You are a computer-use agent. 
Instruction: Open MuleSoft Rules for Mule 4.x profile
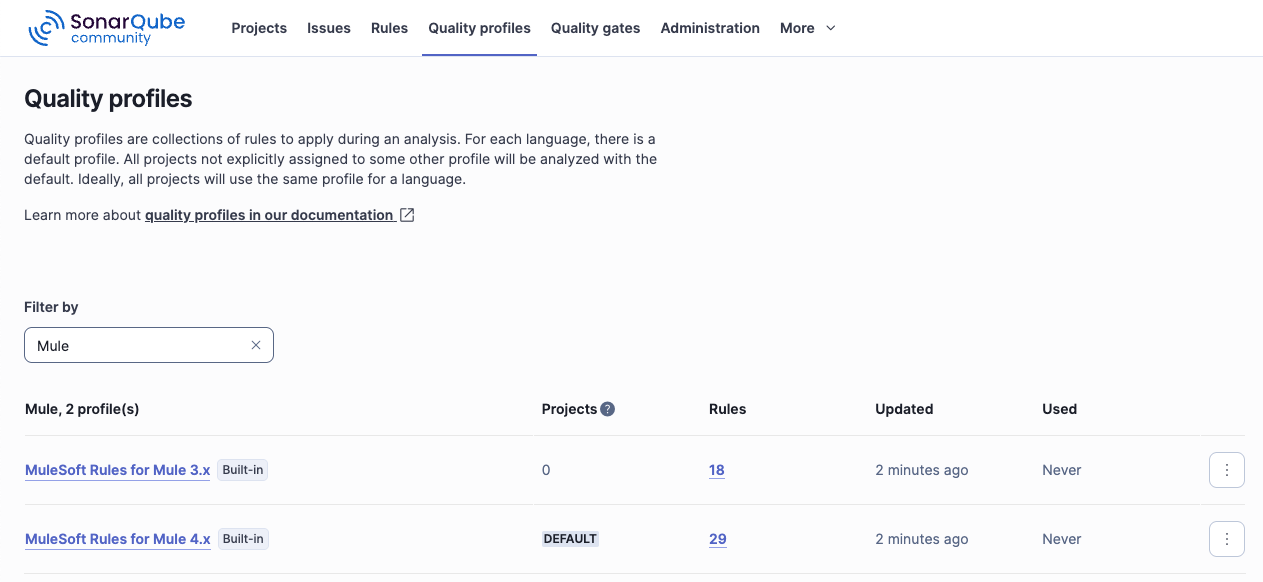click(117, 539)
